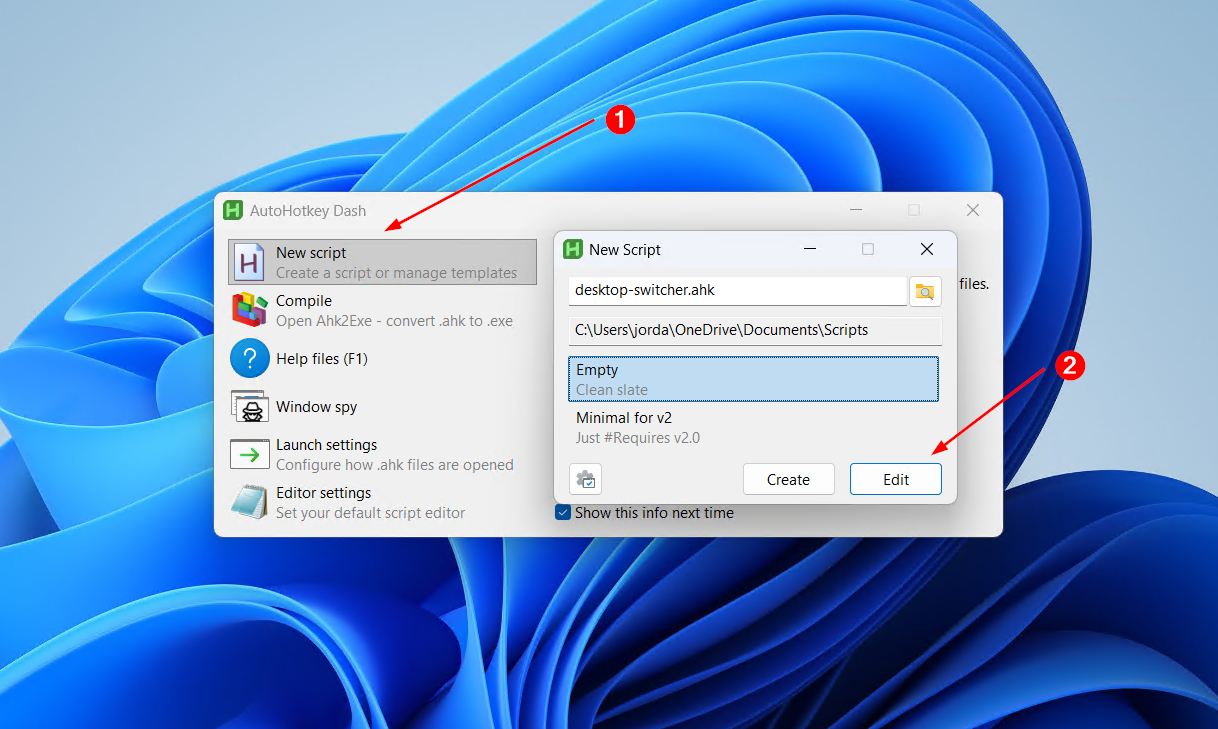Click the Edit button
This screenshot has height=729, width=1218.
pos(896,479)
